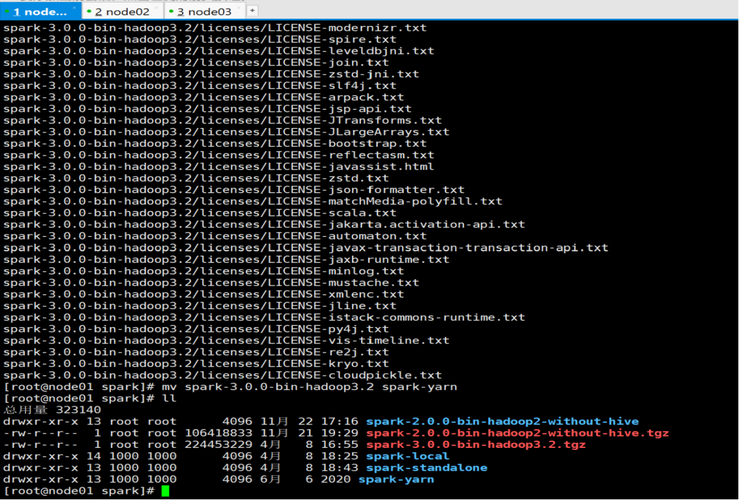
Task: Click the blue spark-2.0.0-bin-hadoop2-without-hive directory name
Action: tap(502, 422)
